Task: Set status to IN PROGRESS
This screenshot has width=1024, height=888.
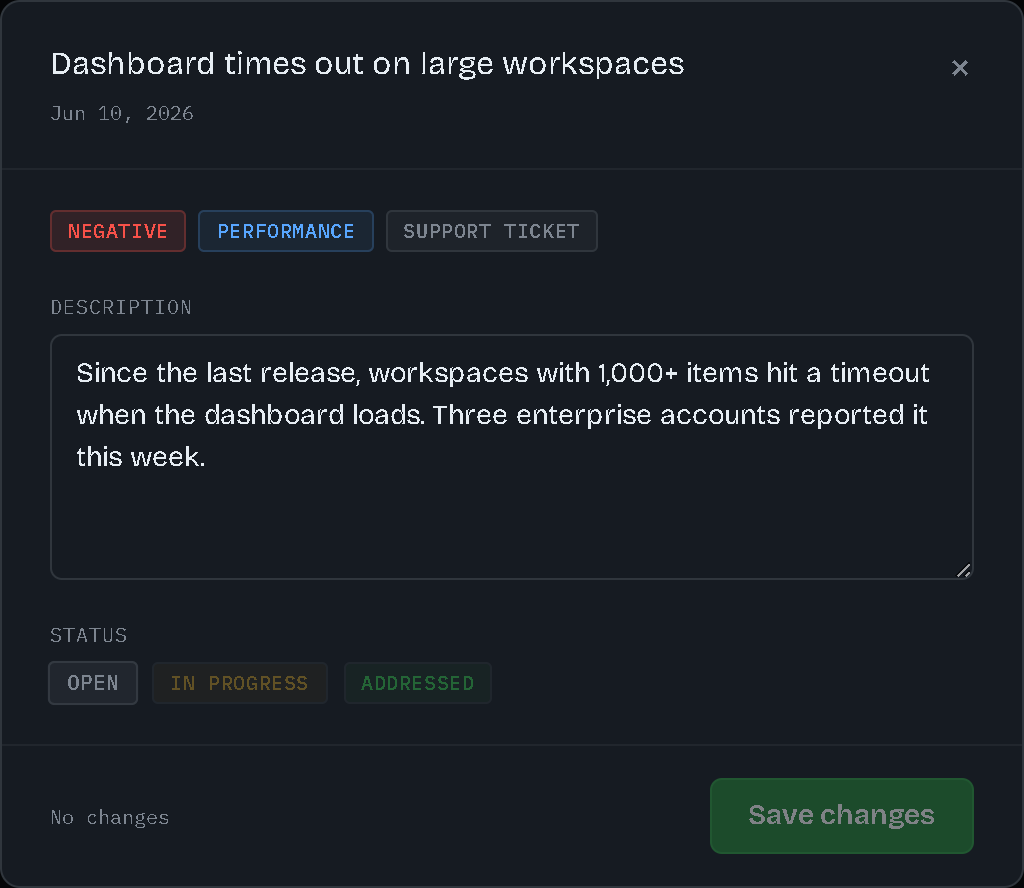Action: click(x=240, y=683)
